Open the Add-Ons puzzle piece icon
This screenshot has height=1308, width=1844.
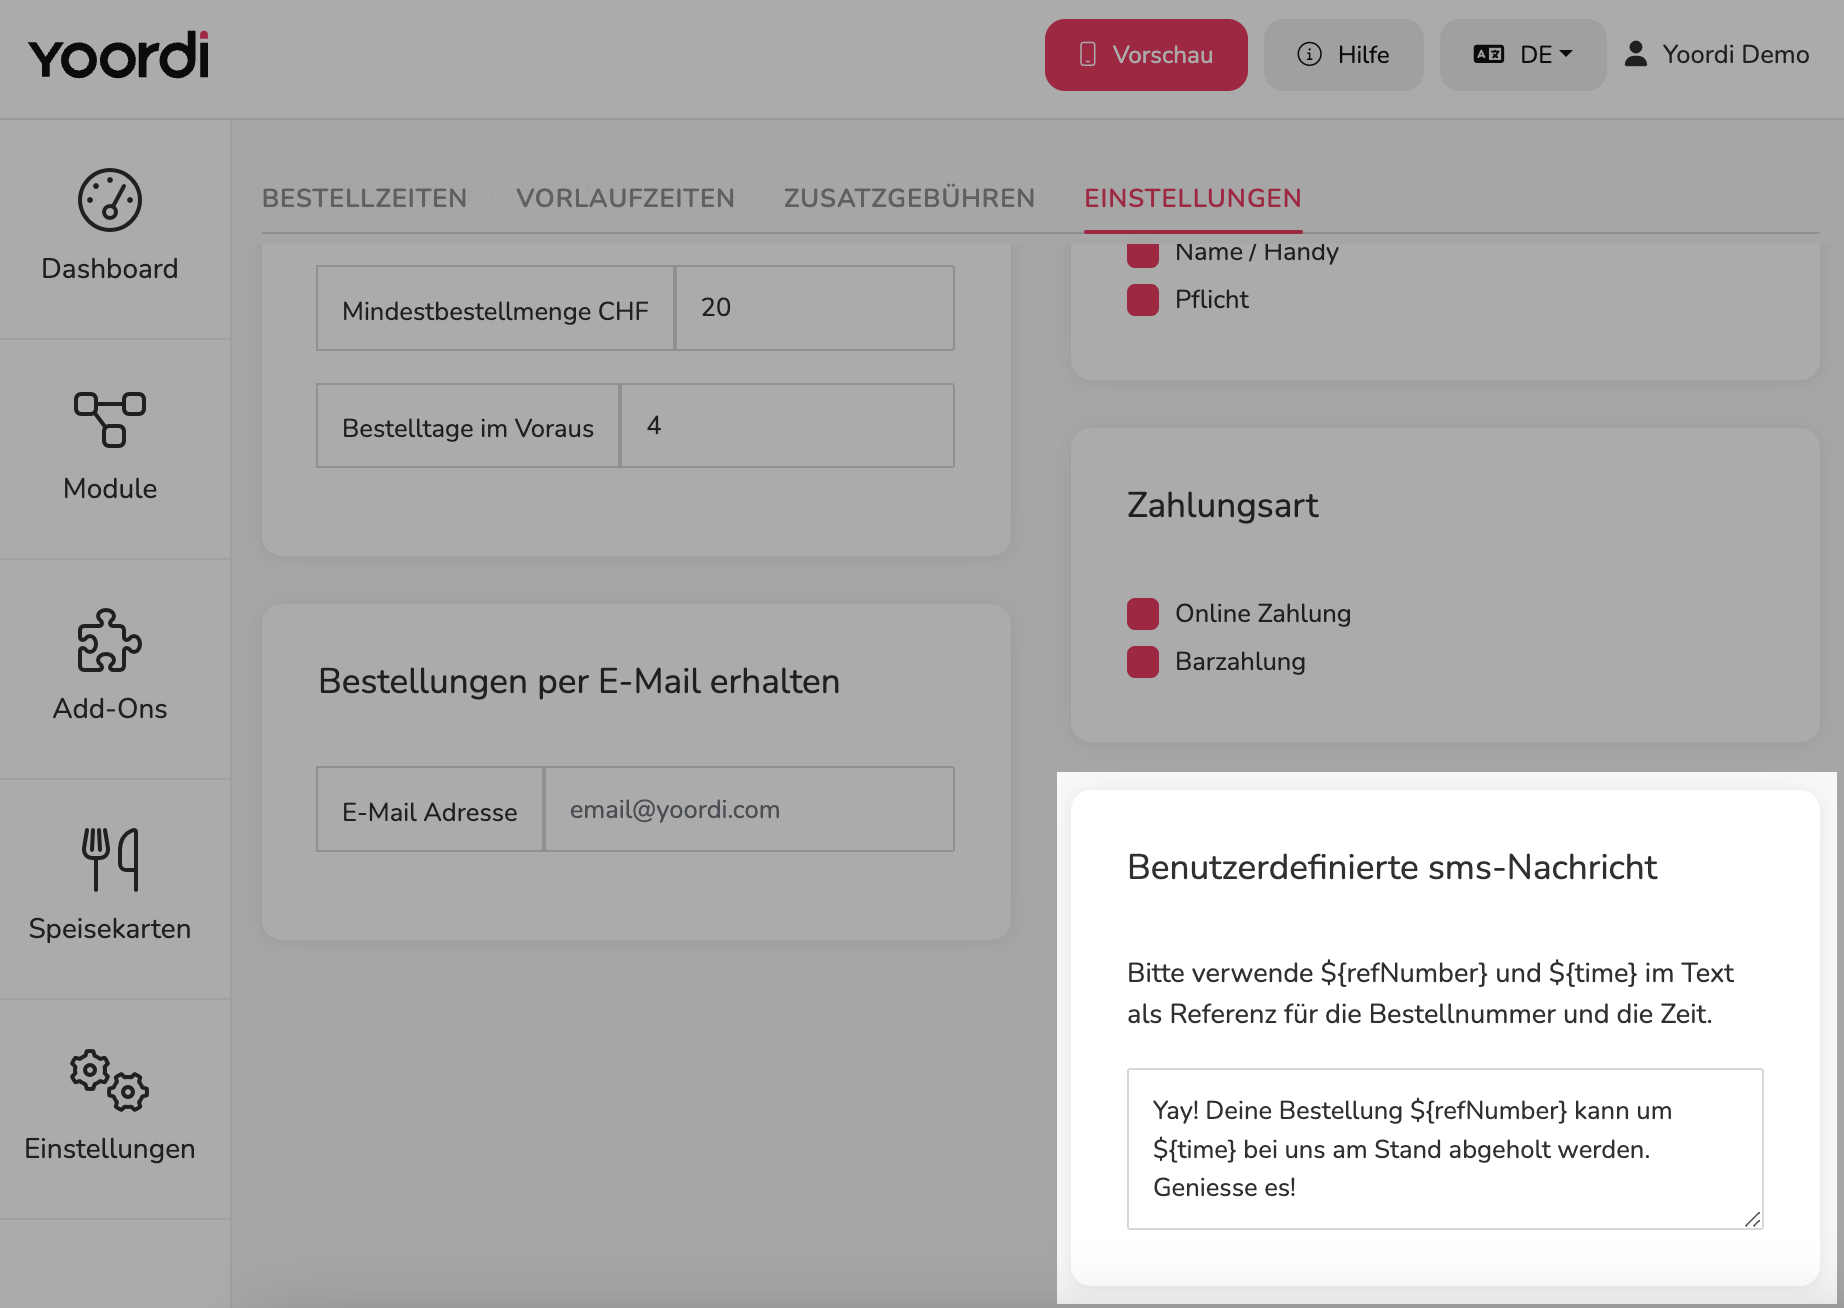pyautogui.click(x=110, y=640)
